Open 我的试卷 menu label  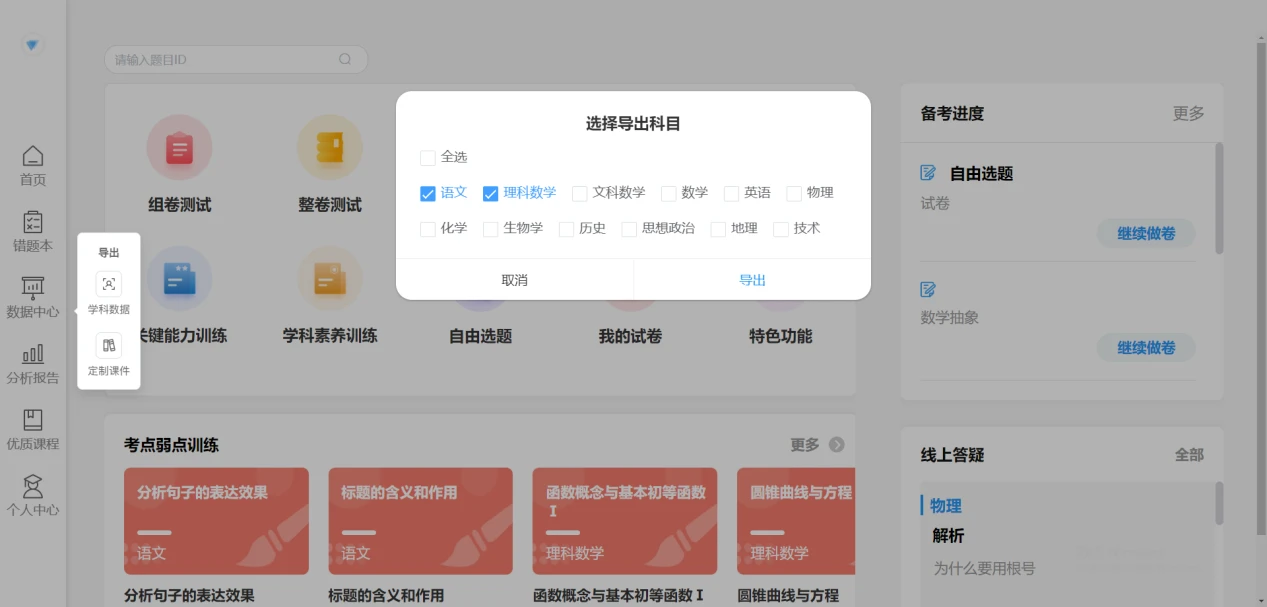[630, 337]
